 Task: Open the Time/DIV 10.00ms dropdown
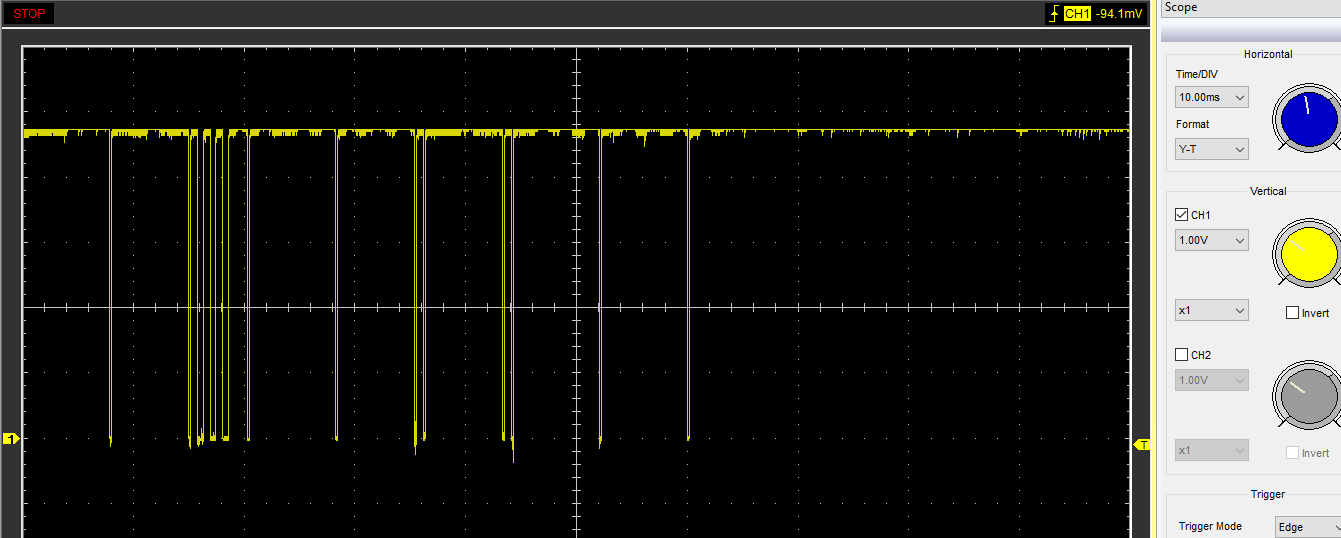click(1212, 97)
